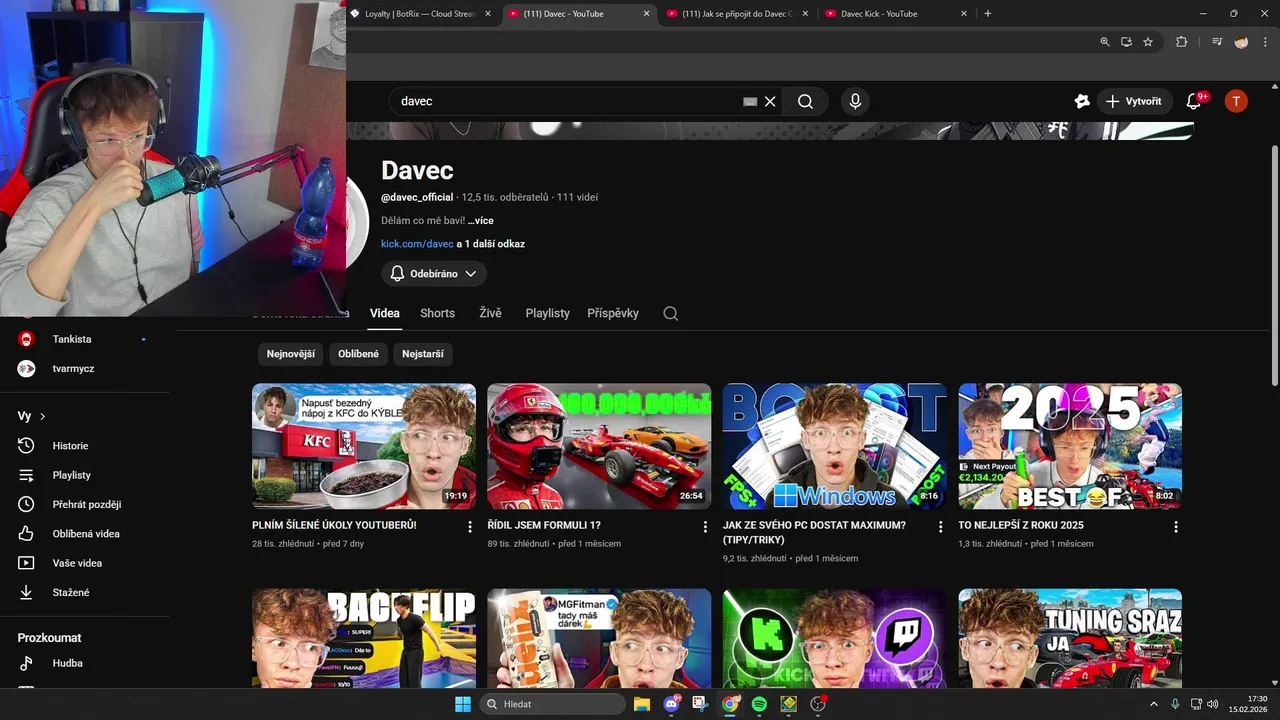
Task: Select the Videa tab
Action: pyautogui.click(x=385, y=313)
